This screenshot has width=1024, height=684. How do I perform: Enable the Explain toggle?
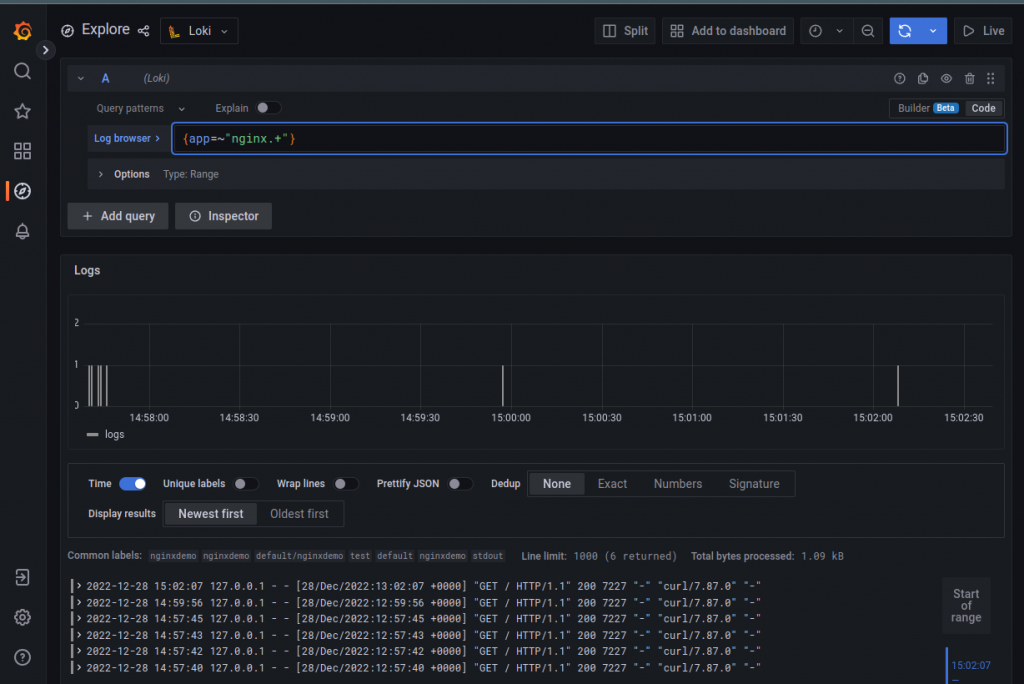pyautogui.click(x=262, y=108)
